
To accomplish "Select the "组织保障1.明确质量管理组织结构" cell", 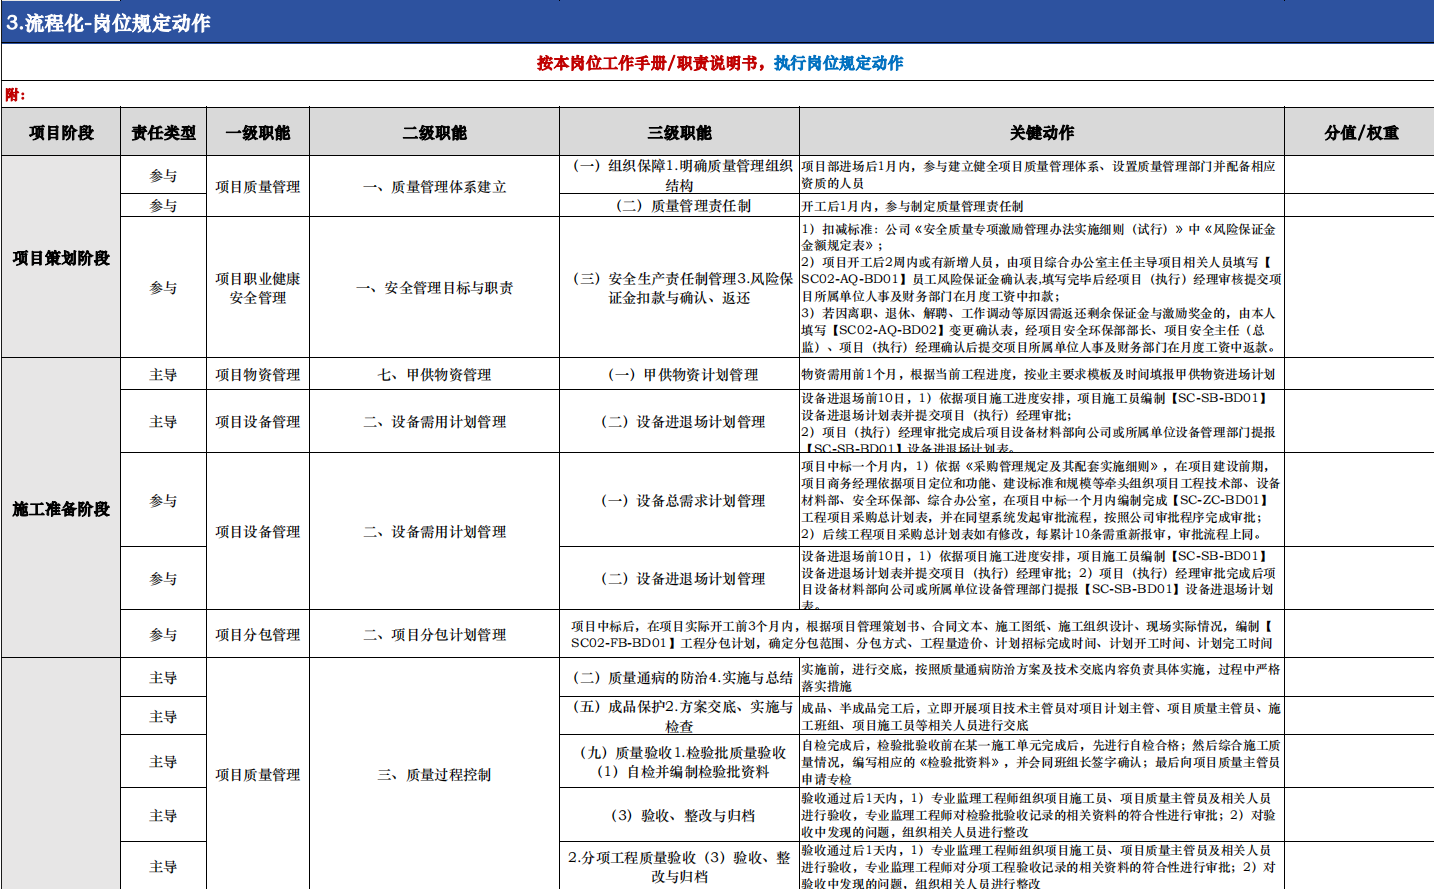I will coord(680,176).
